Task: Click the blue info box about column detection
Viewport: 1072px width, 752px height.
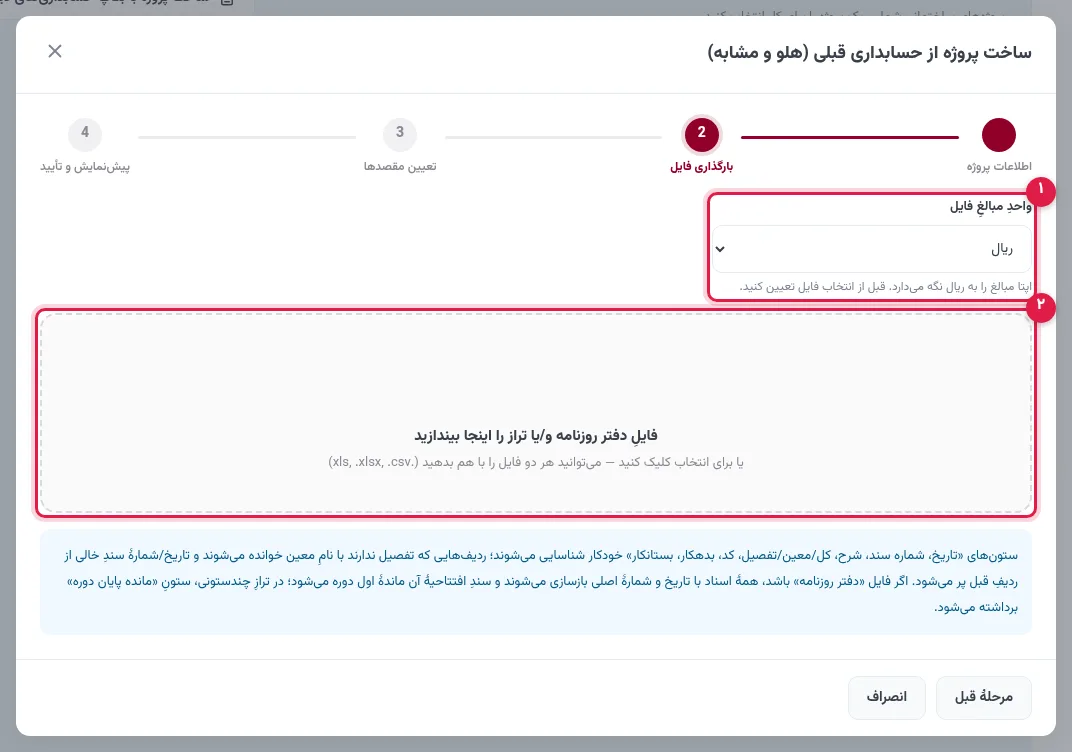Action: [536, 582]
